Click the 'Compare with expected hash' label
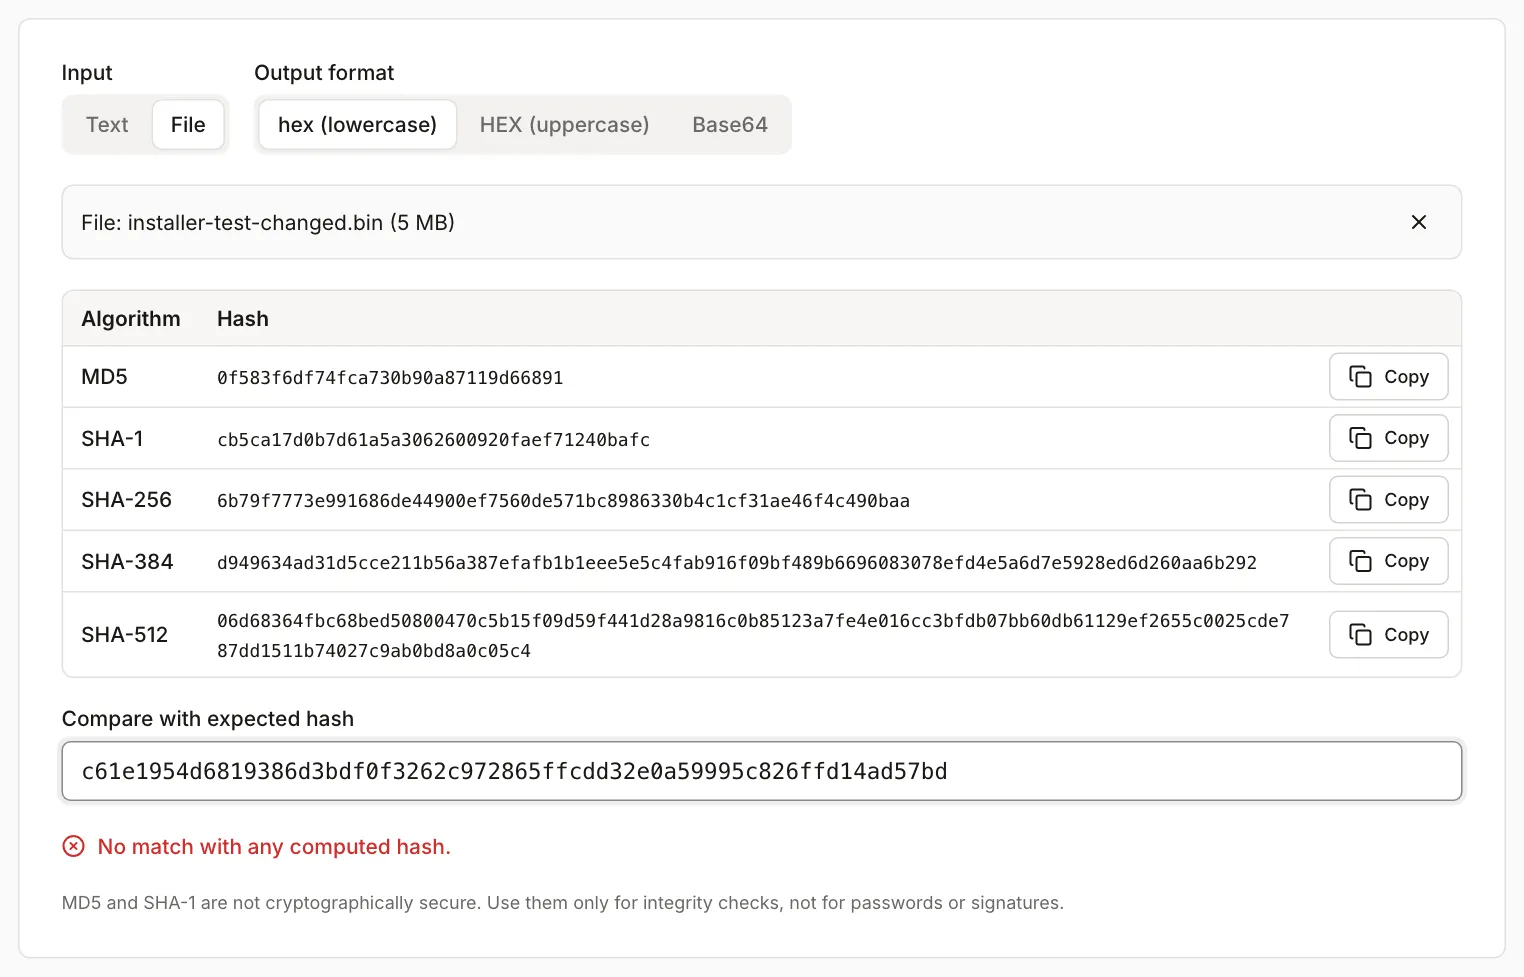The width and height of the screenshot is (1524, 977). pos(208,719)
